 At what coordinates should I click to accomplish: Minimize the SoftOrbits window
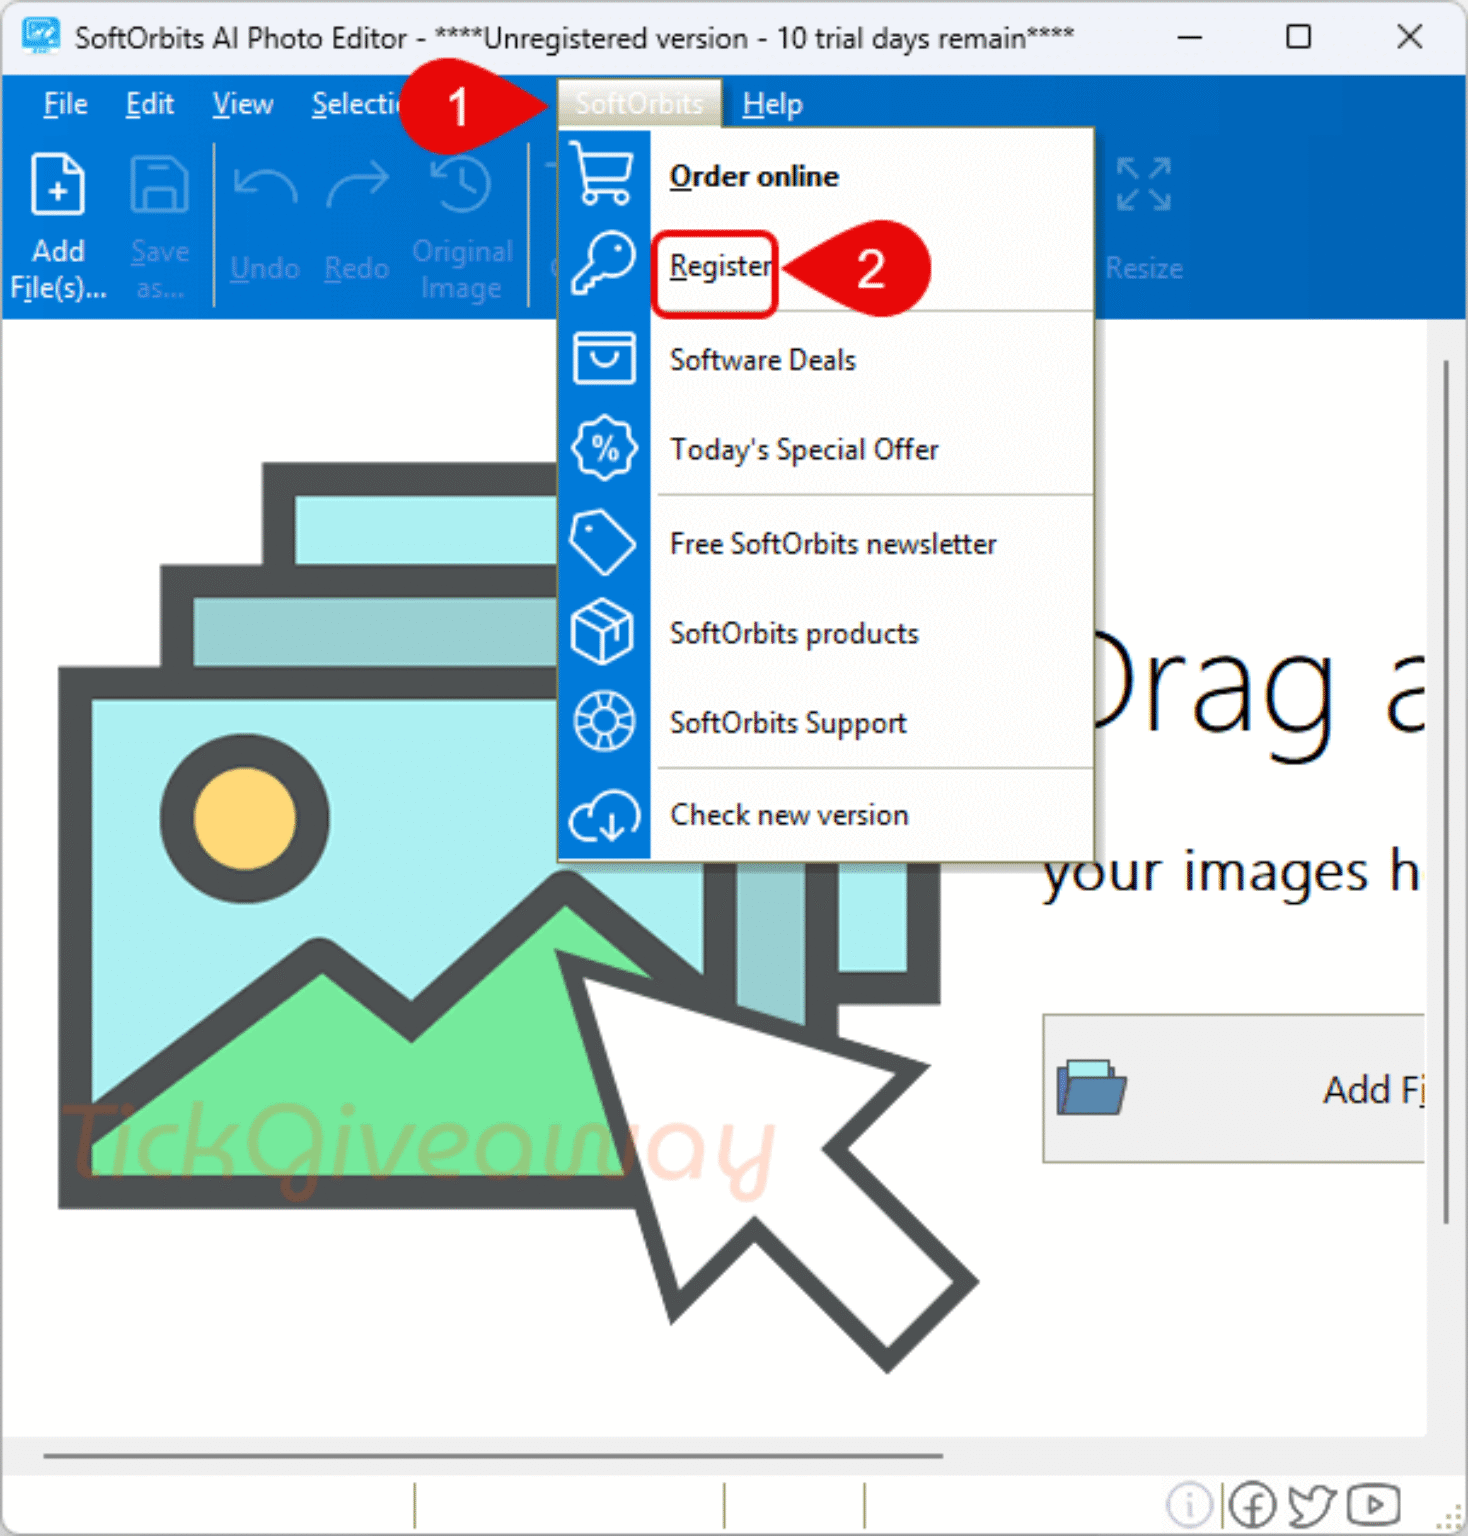pyautogui.click(x=1189, y=37)
